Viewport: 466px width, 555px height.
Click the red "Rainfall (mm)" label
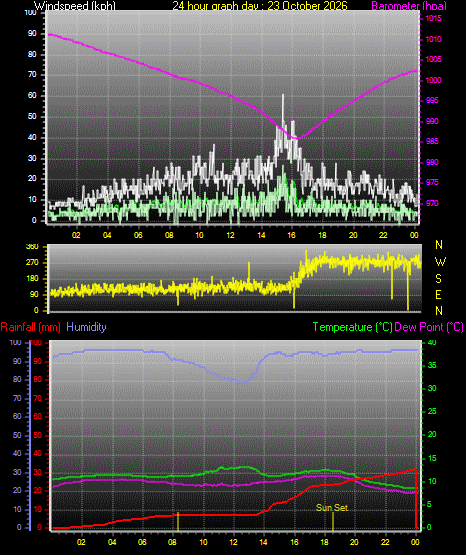(30, 327)
